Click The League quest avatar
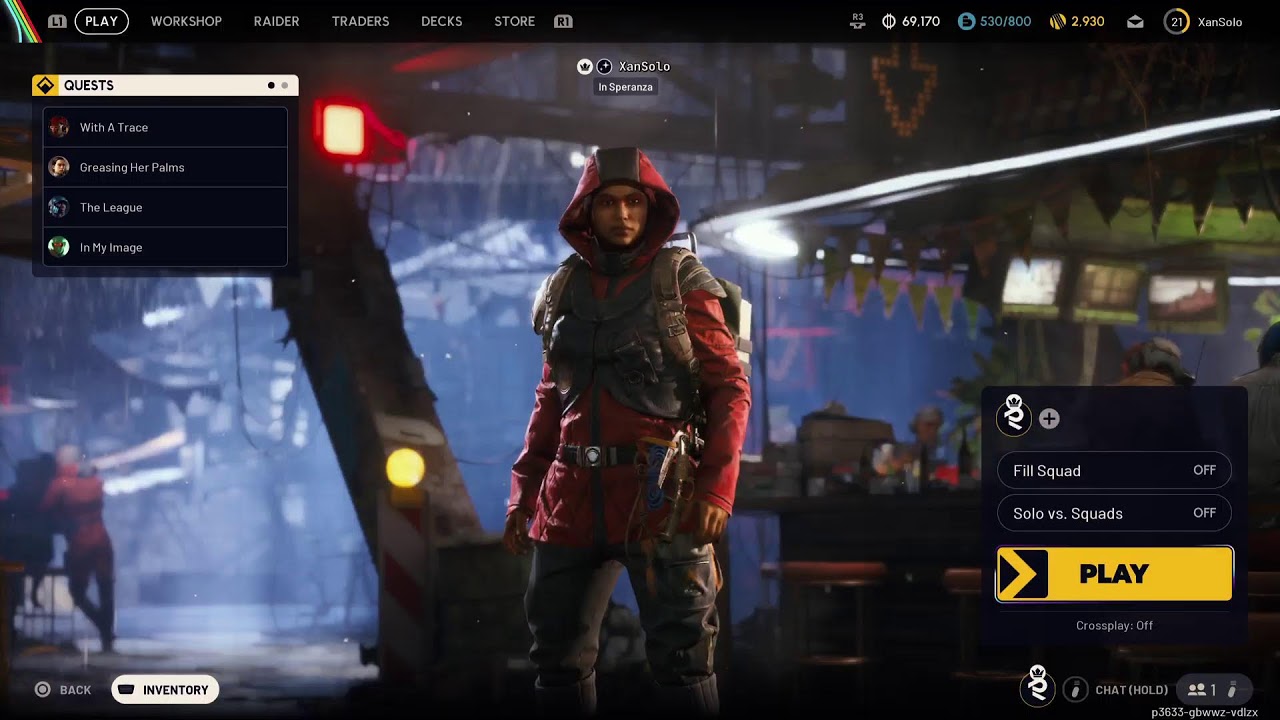1280x720 pixels. [x=59, y=207]
